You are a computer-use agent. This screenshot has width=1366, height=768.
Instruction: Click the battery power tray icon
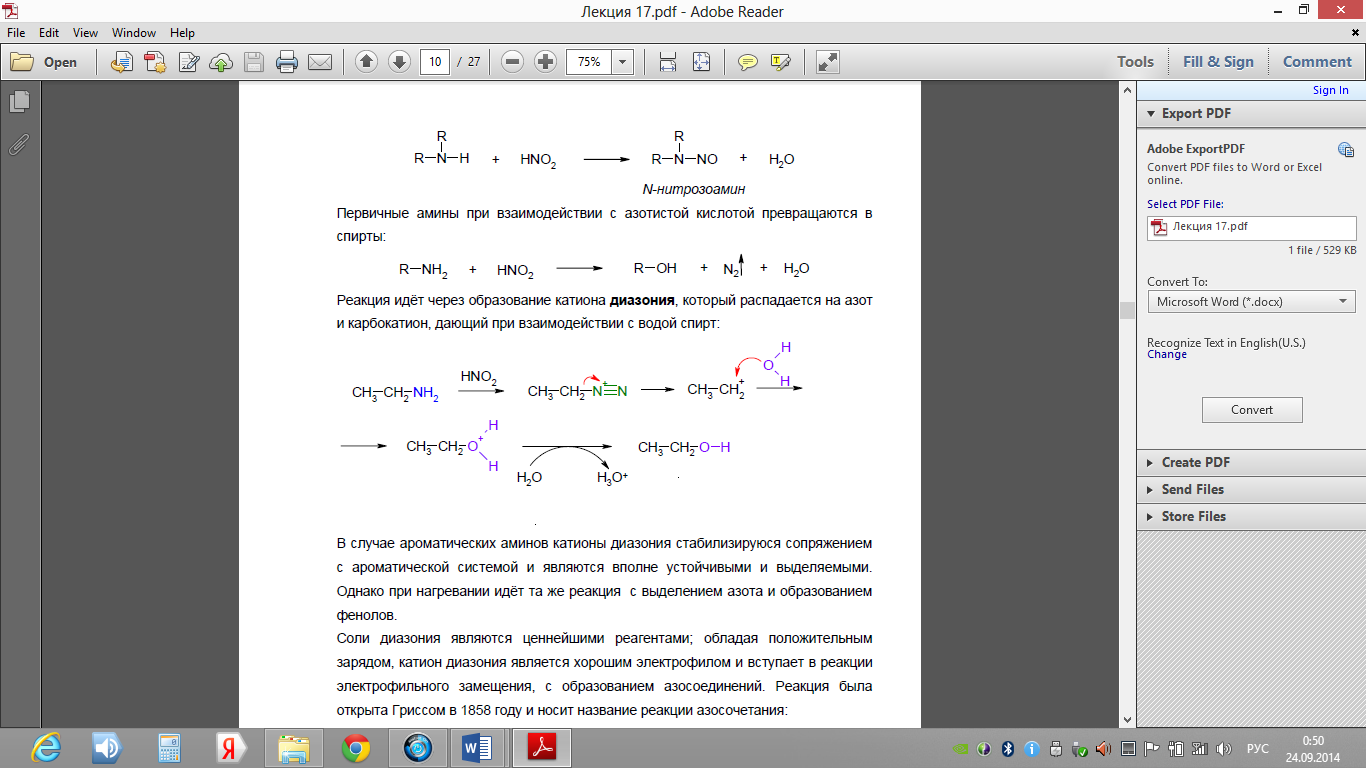point(1176,748)
